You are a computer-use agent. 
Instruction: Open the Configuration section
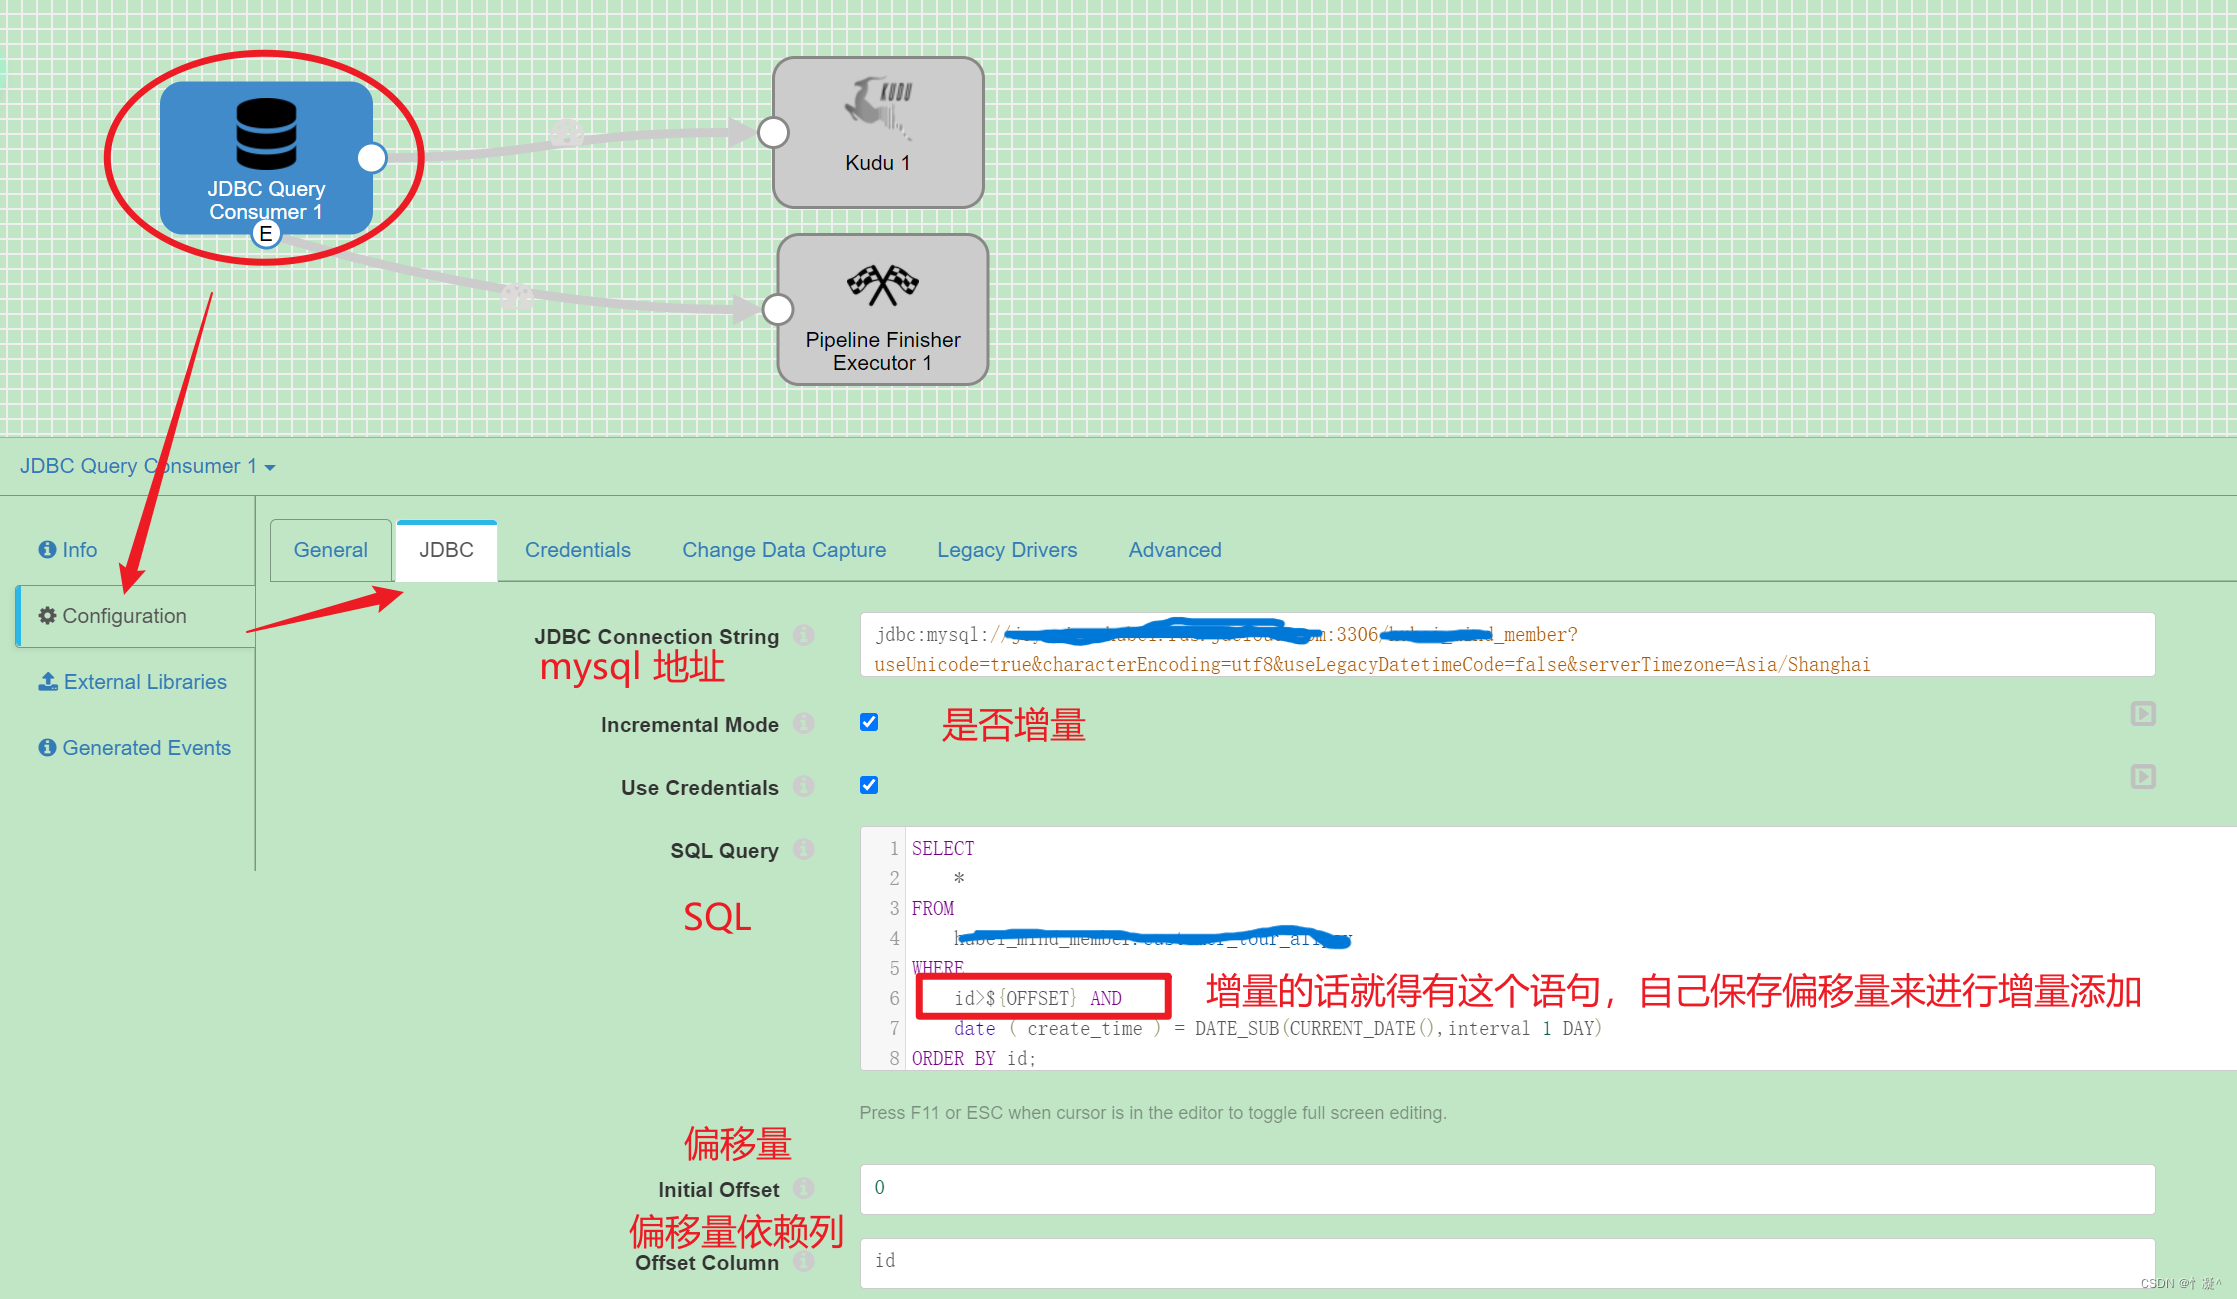click(x=136, y=616)
